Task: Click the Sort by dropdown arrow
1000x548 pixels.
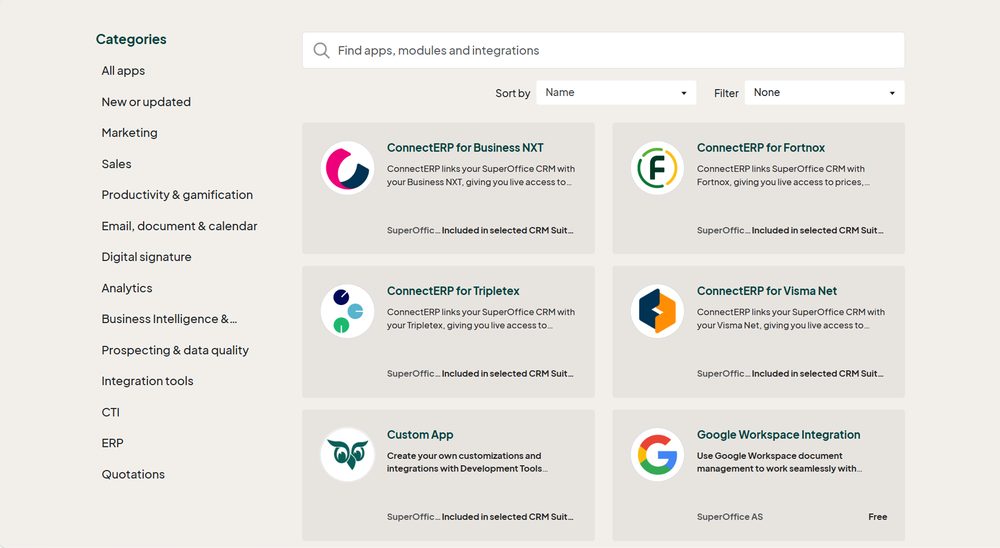Action: tap(684, 93)
